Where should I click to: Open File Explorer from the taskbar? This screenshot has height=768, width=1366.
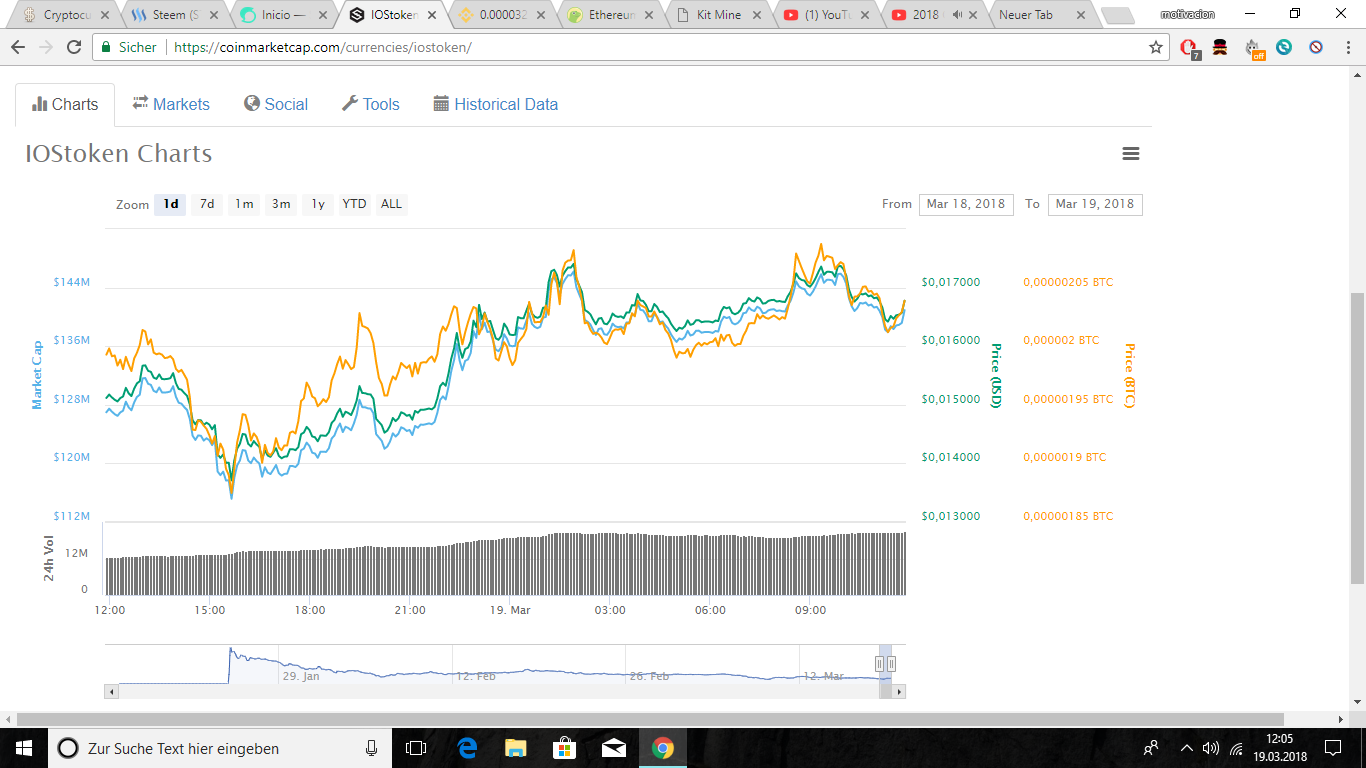pyautogui.click(x=515, y=748)
